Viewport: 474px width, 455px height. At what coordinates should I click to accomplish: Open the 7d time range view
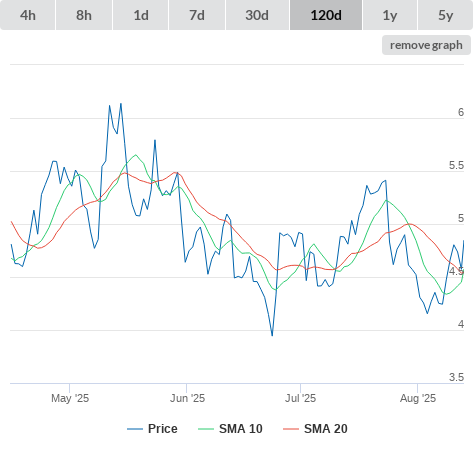(x=197, y=15)
